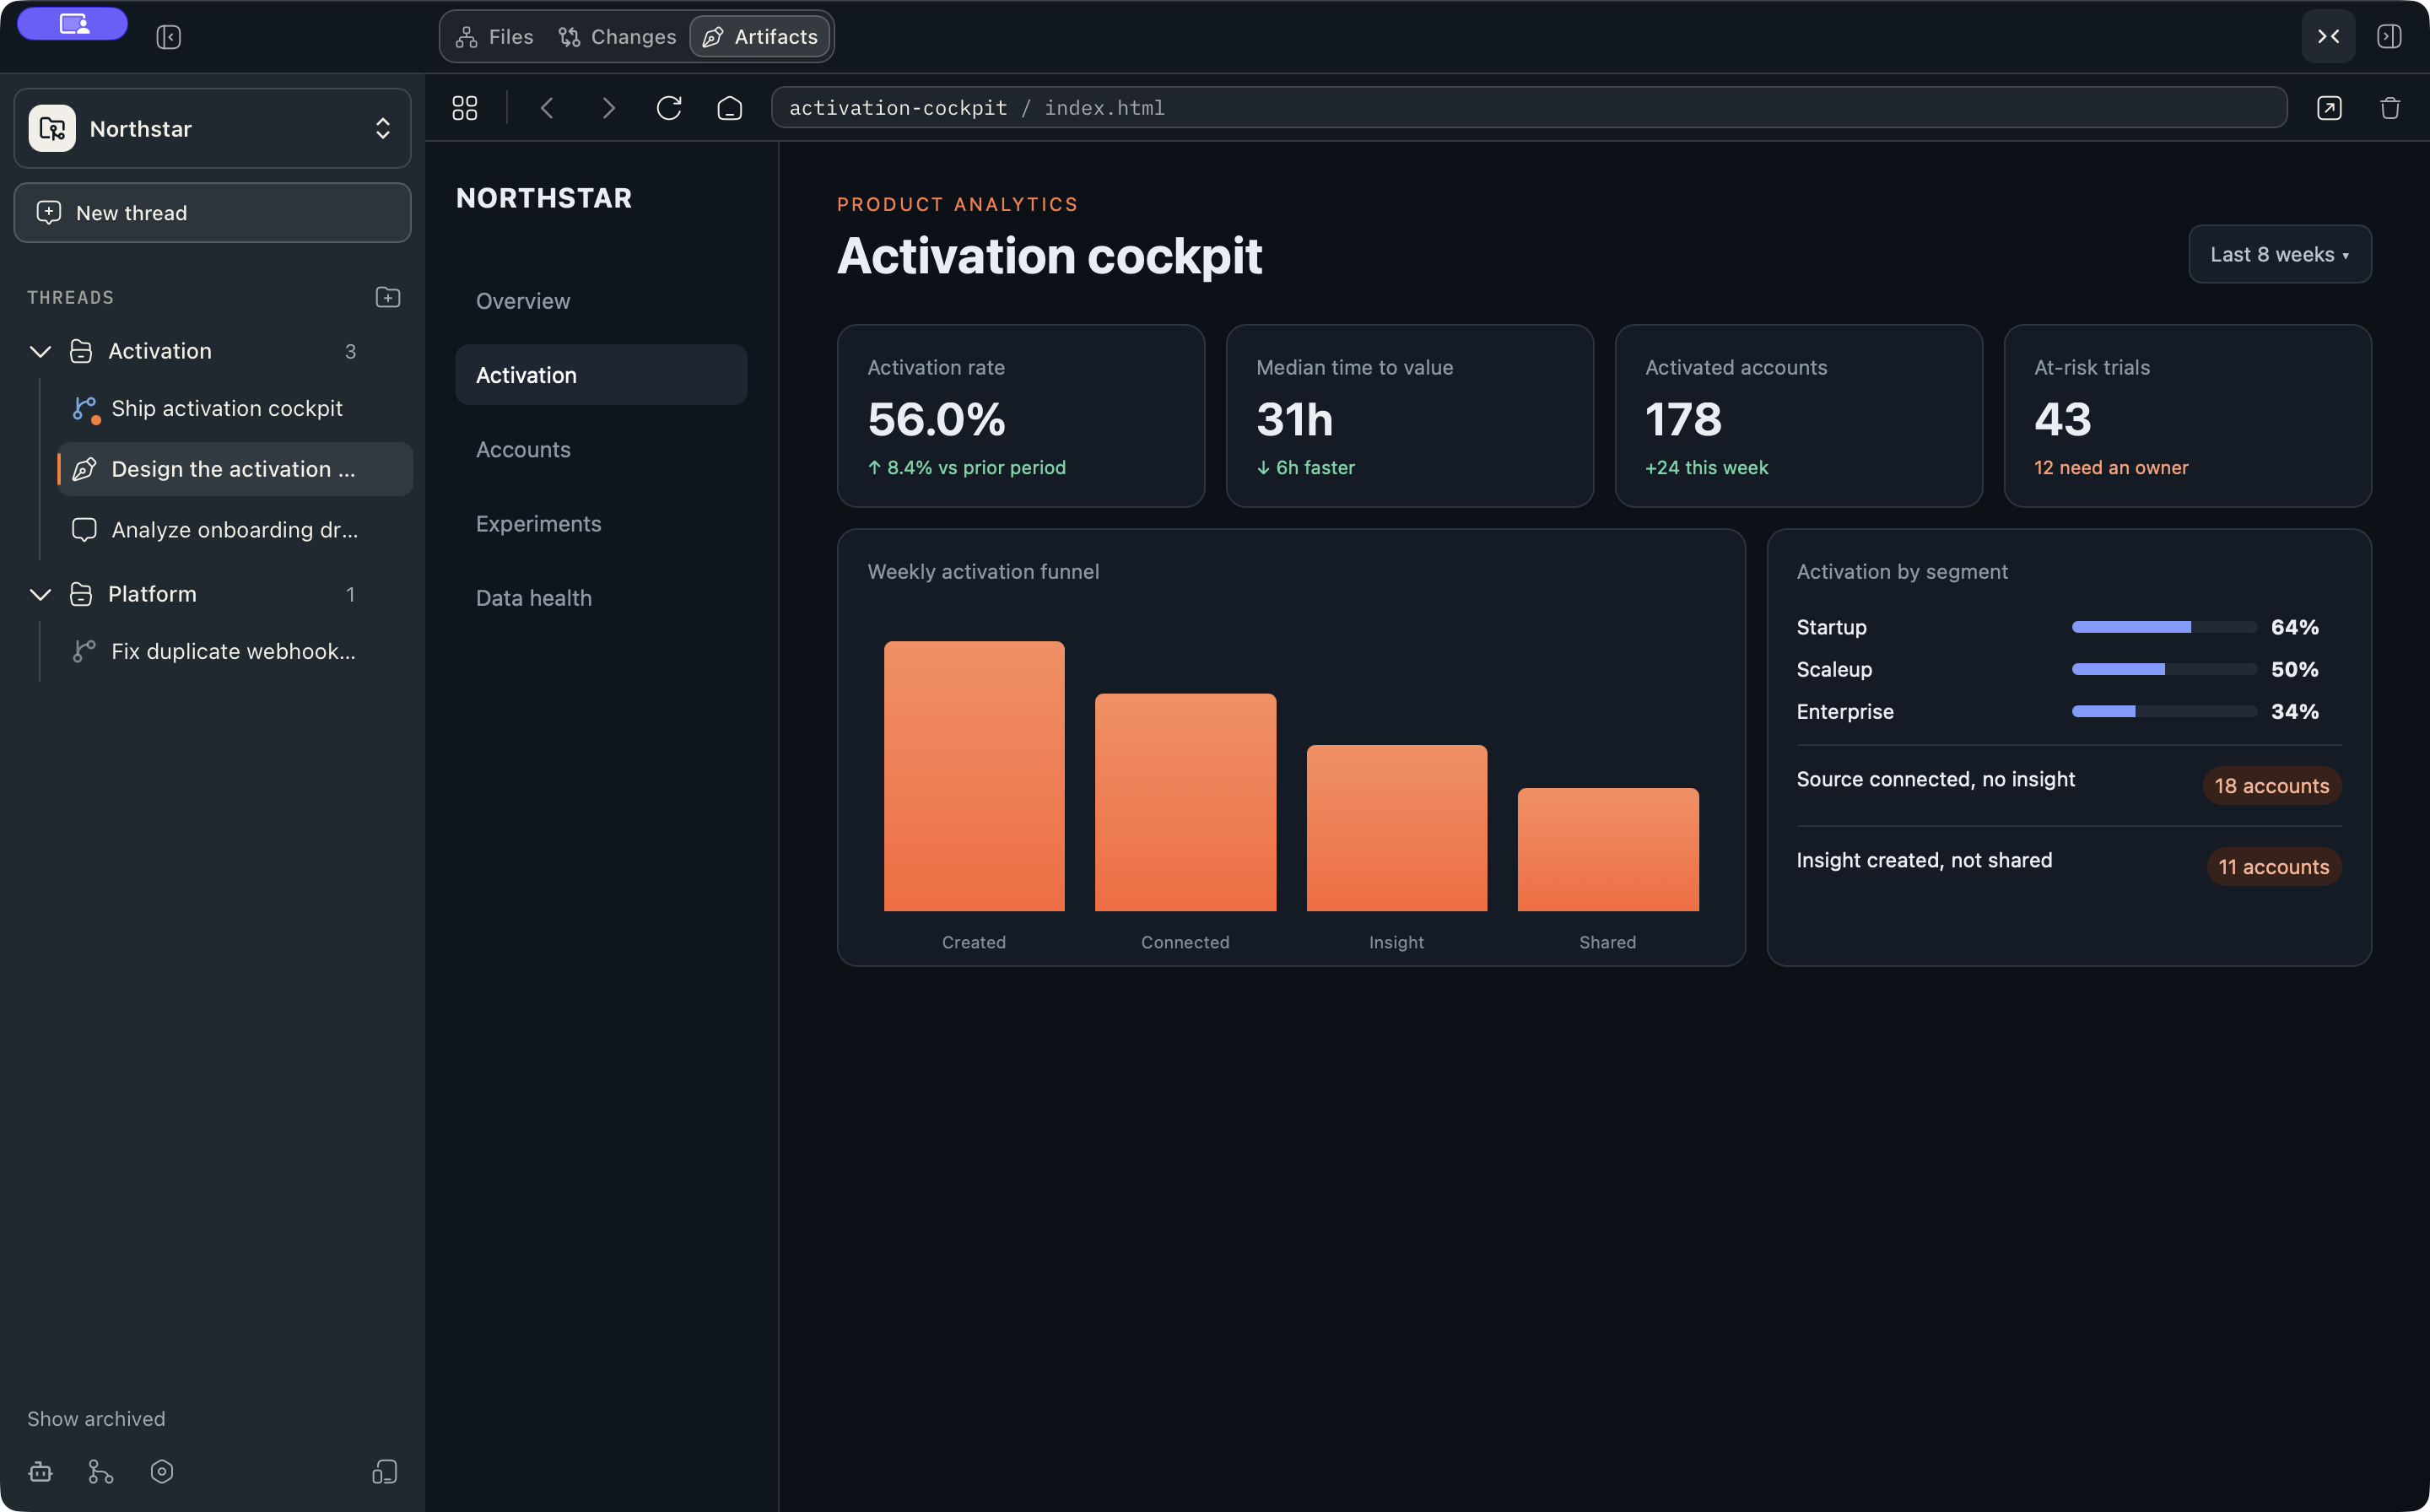Screen dimensions: 2430x1512
Task: Go back in artifact preview
Action: [x=547, y=108]
